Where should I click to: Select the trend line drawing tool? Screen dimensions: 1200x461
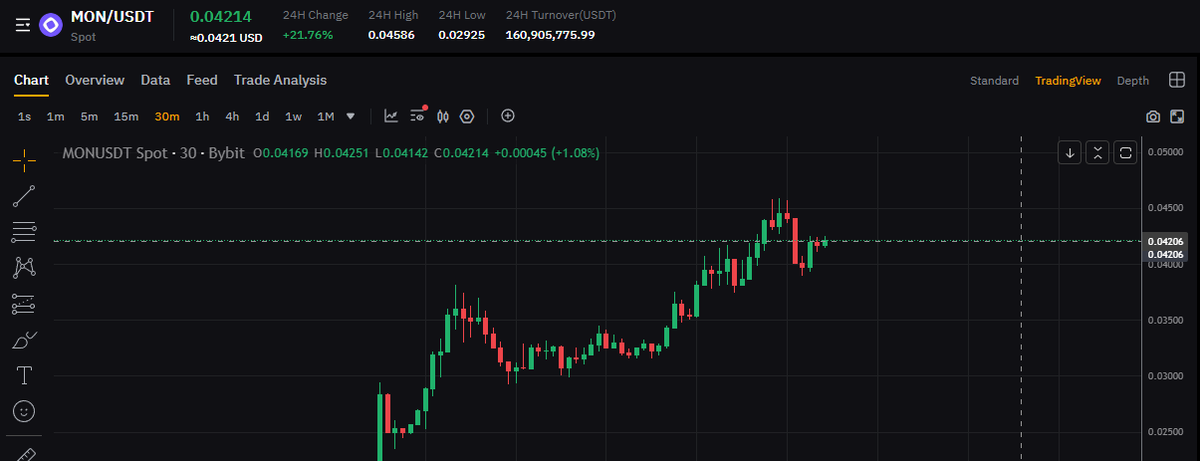24,196
